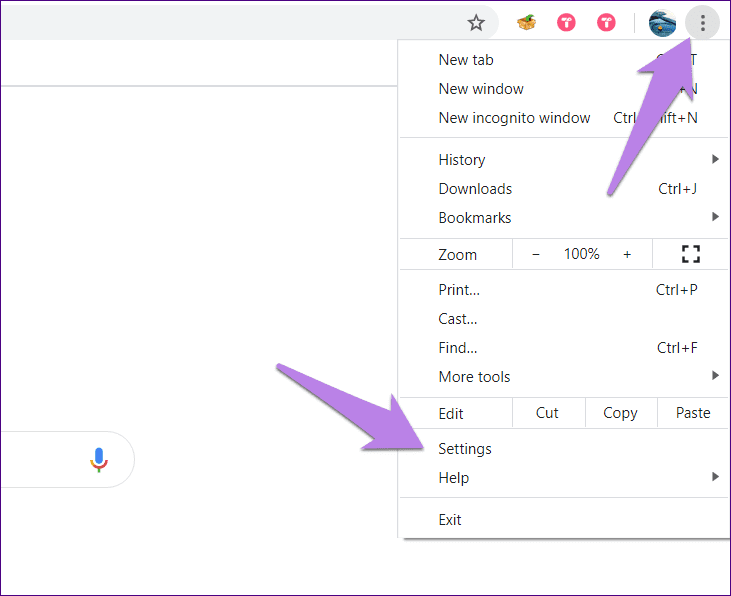Select Print... from the menu
The image size is (731, 596).
pyautogui.click(x=565, y=290)
